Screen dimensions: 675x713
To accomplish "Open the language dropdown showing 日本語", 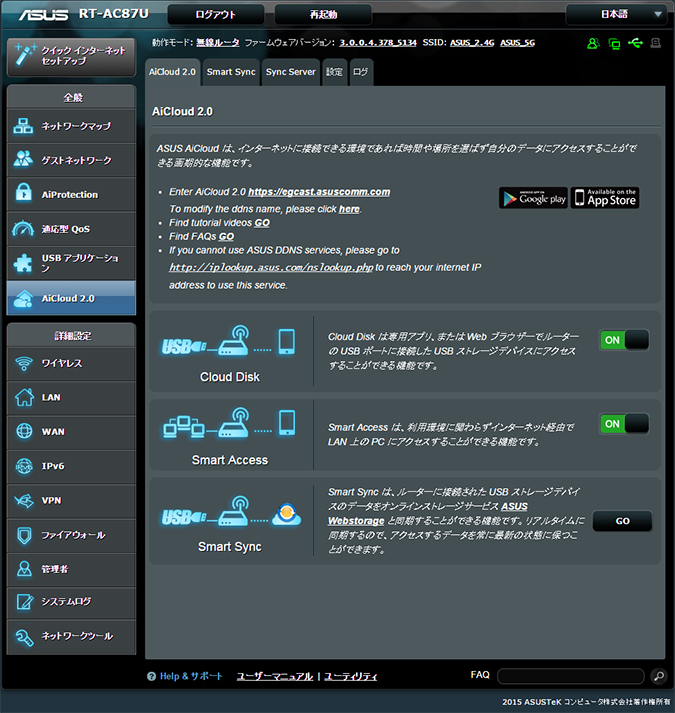I will (619, 14).
